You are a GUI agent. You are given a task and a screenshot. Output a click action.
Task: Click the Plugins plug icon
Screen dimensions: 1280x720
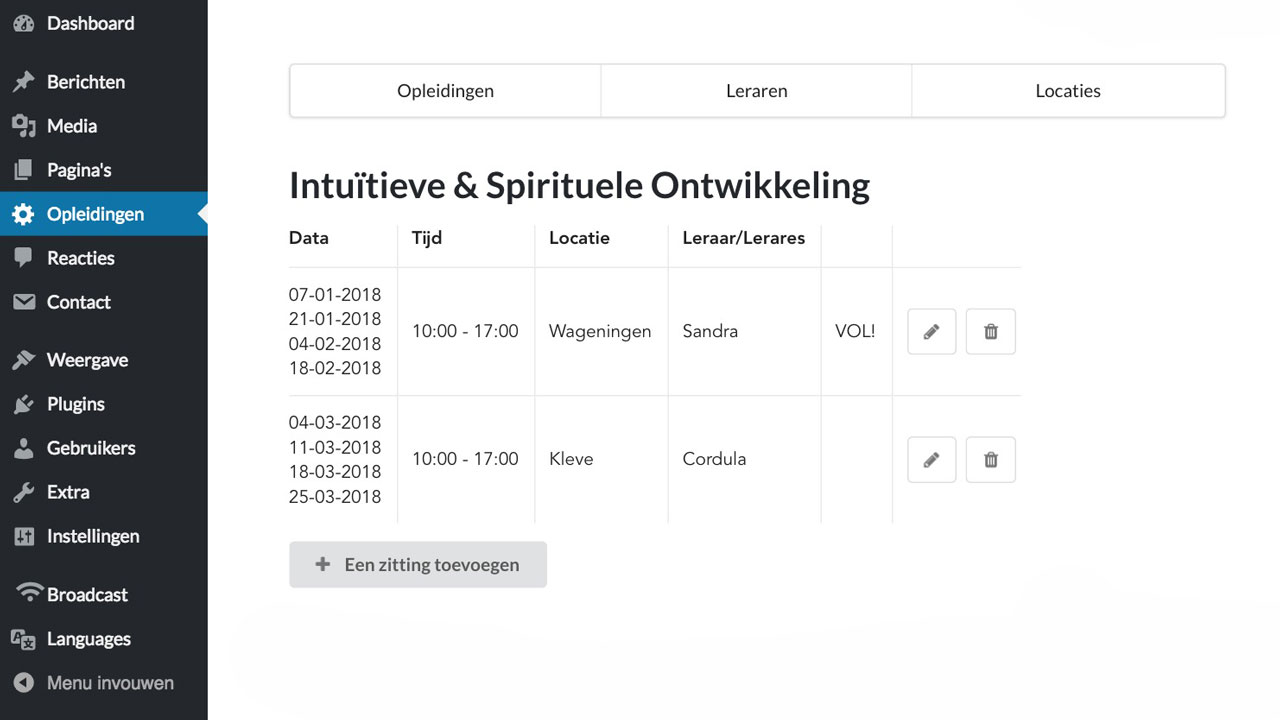pyautogui.click(x=23, y=404)
